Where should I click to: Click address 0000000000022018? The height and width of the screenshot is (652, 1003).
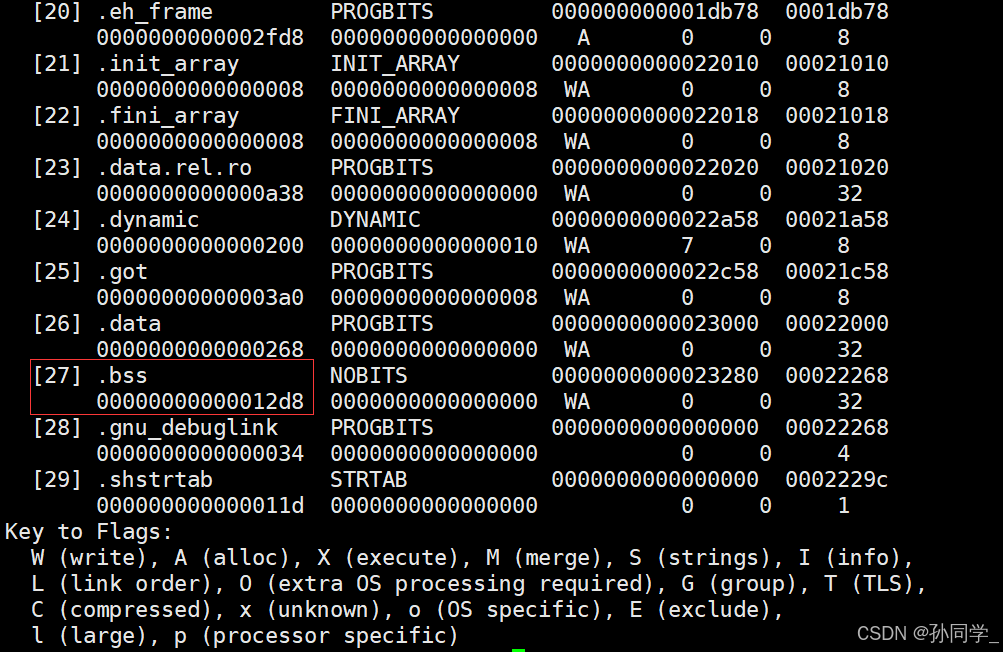(x=655, y=116)
